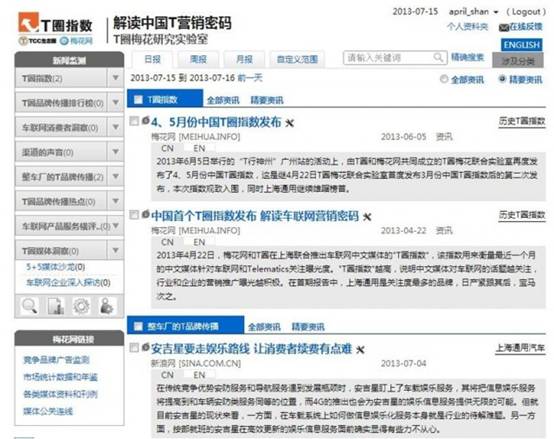Open the 上海通用汽车 tag link
Screen dimensions: 554x439
click(520, 348)
